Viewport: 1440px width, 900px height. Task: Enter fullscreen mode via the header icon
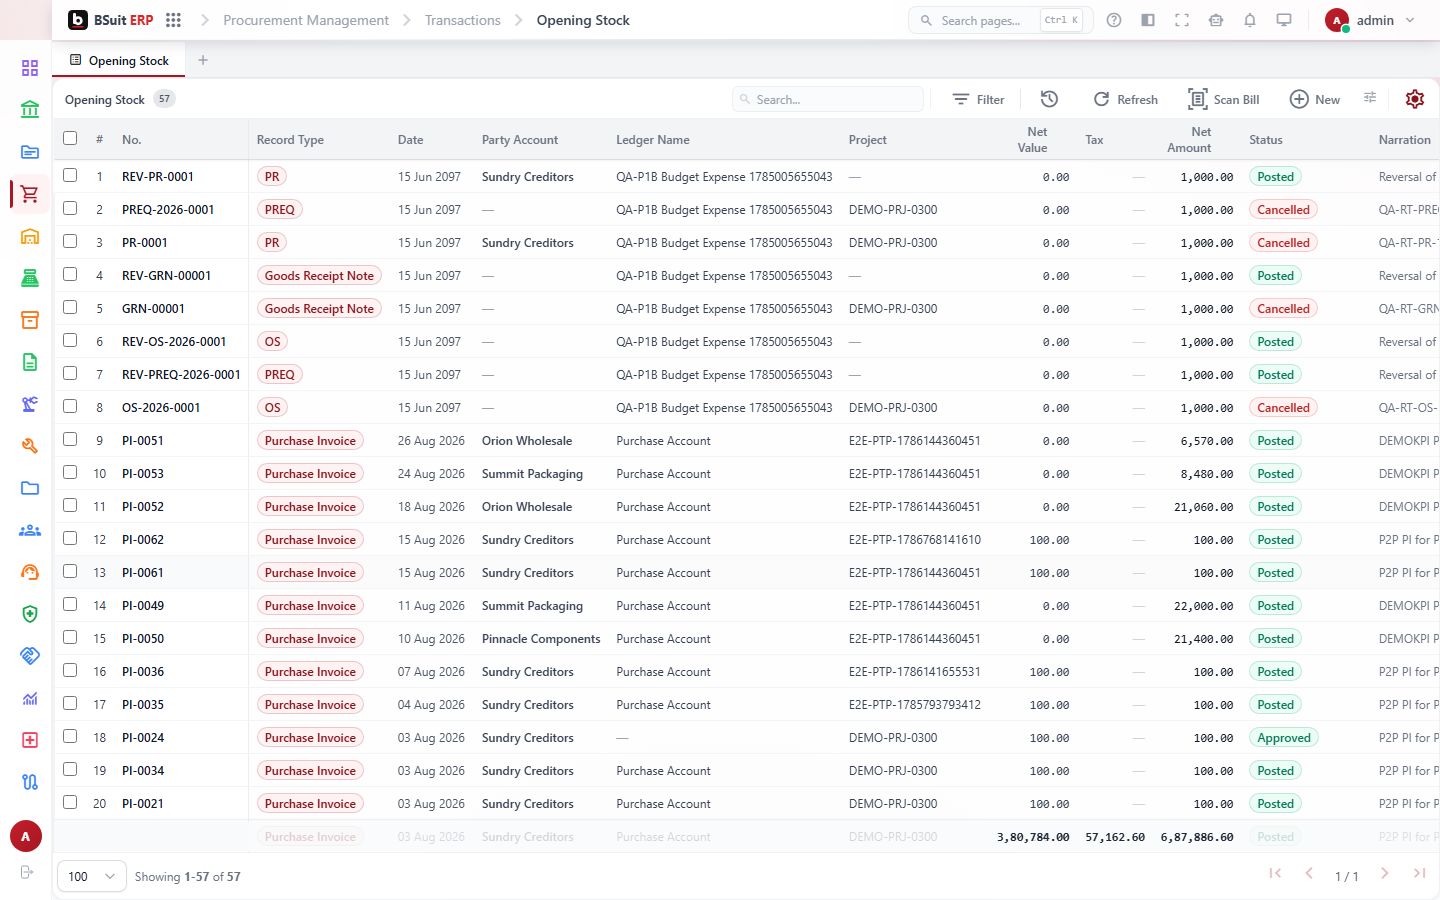[x=1182, y=20]
